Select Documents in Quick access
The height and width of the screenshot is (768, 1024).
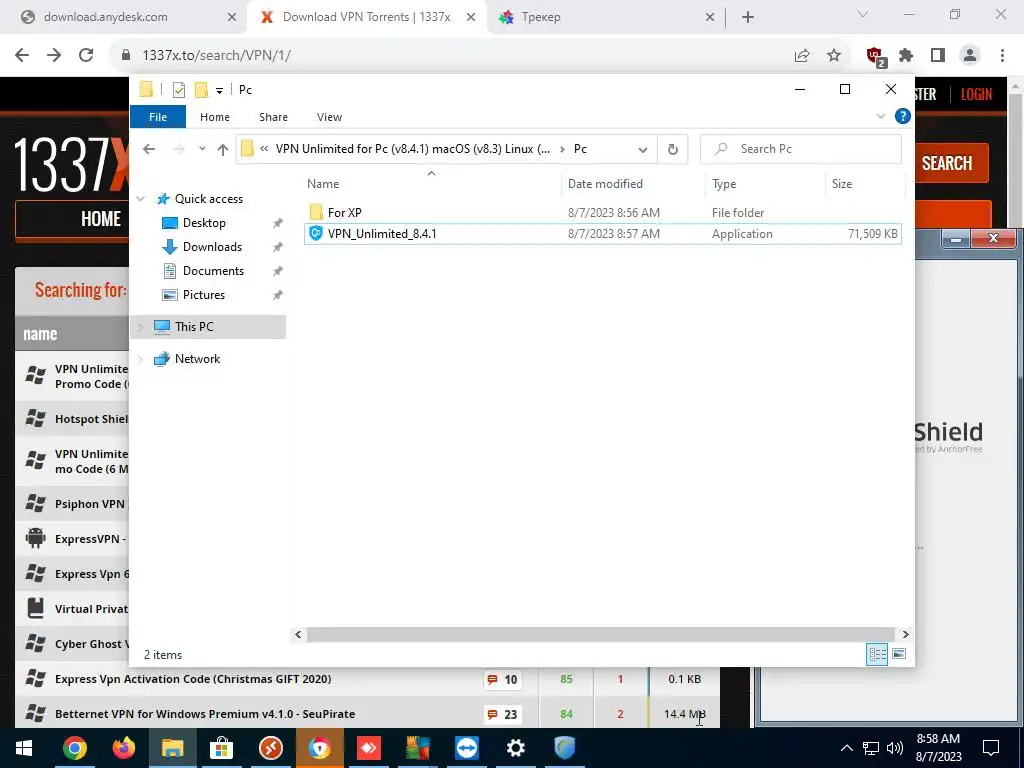click(x=213, y=271)
